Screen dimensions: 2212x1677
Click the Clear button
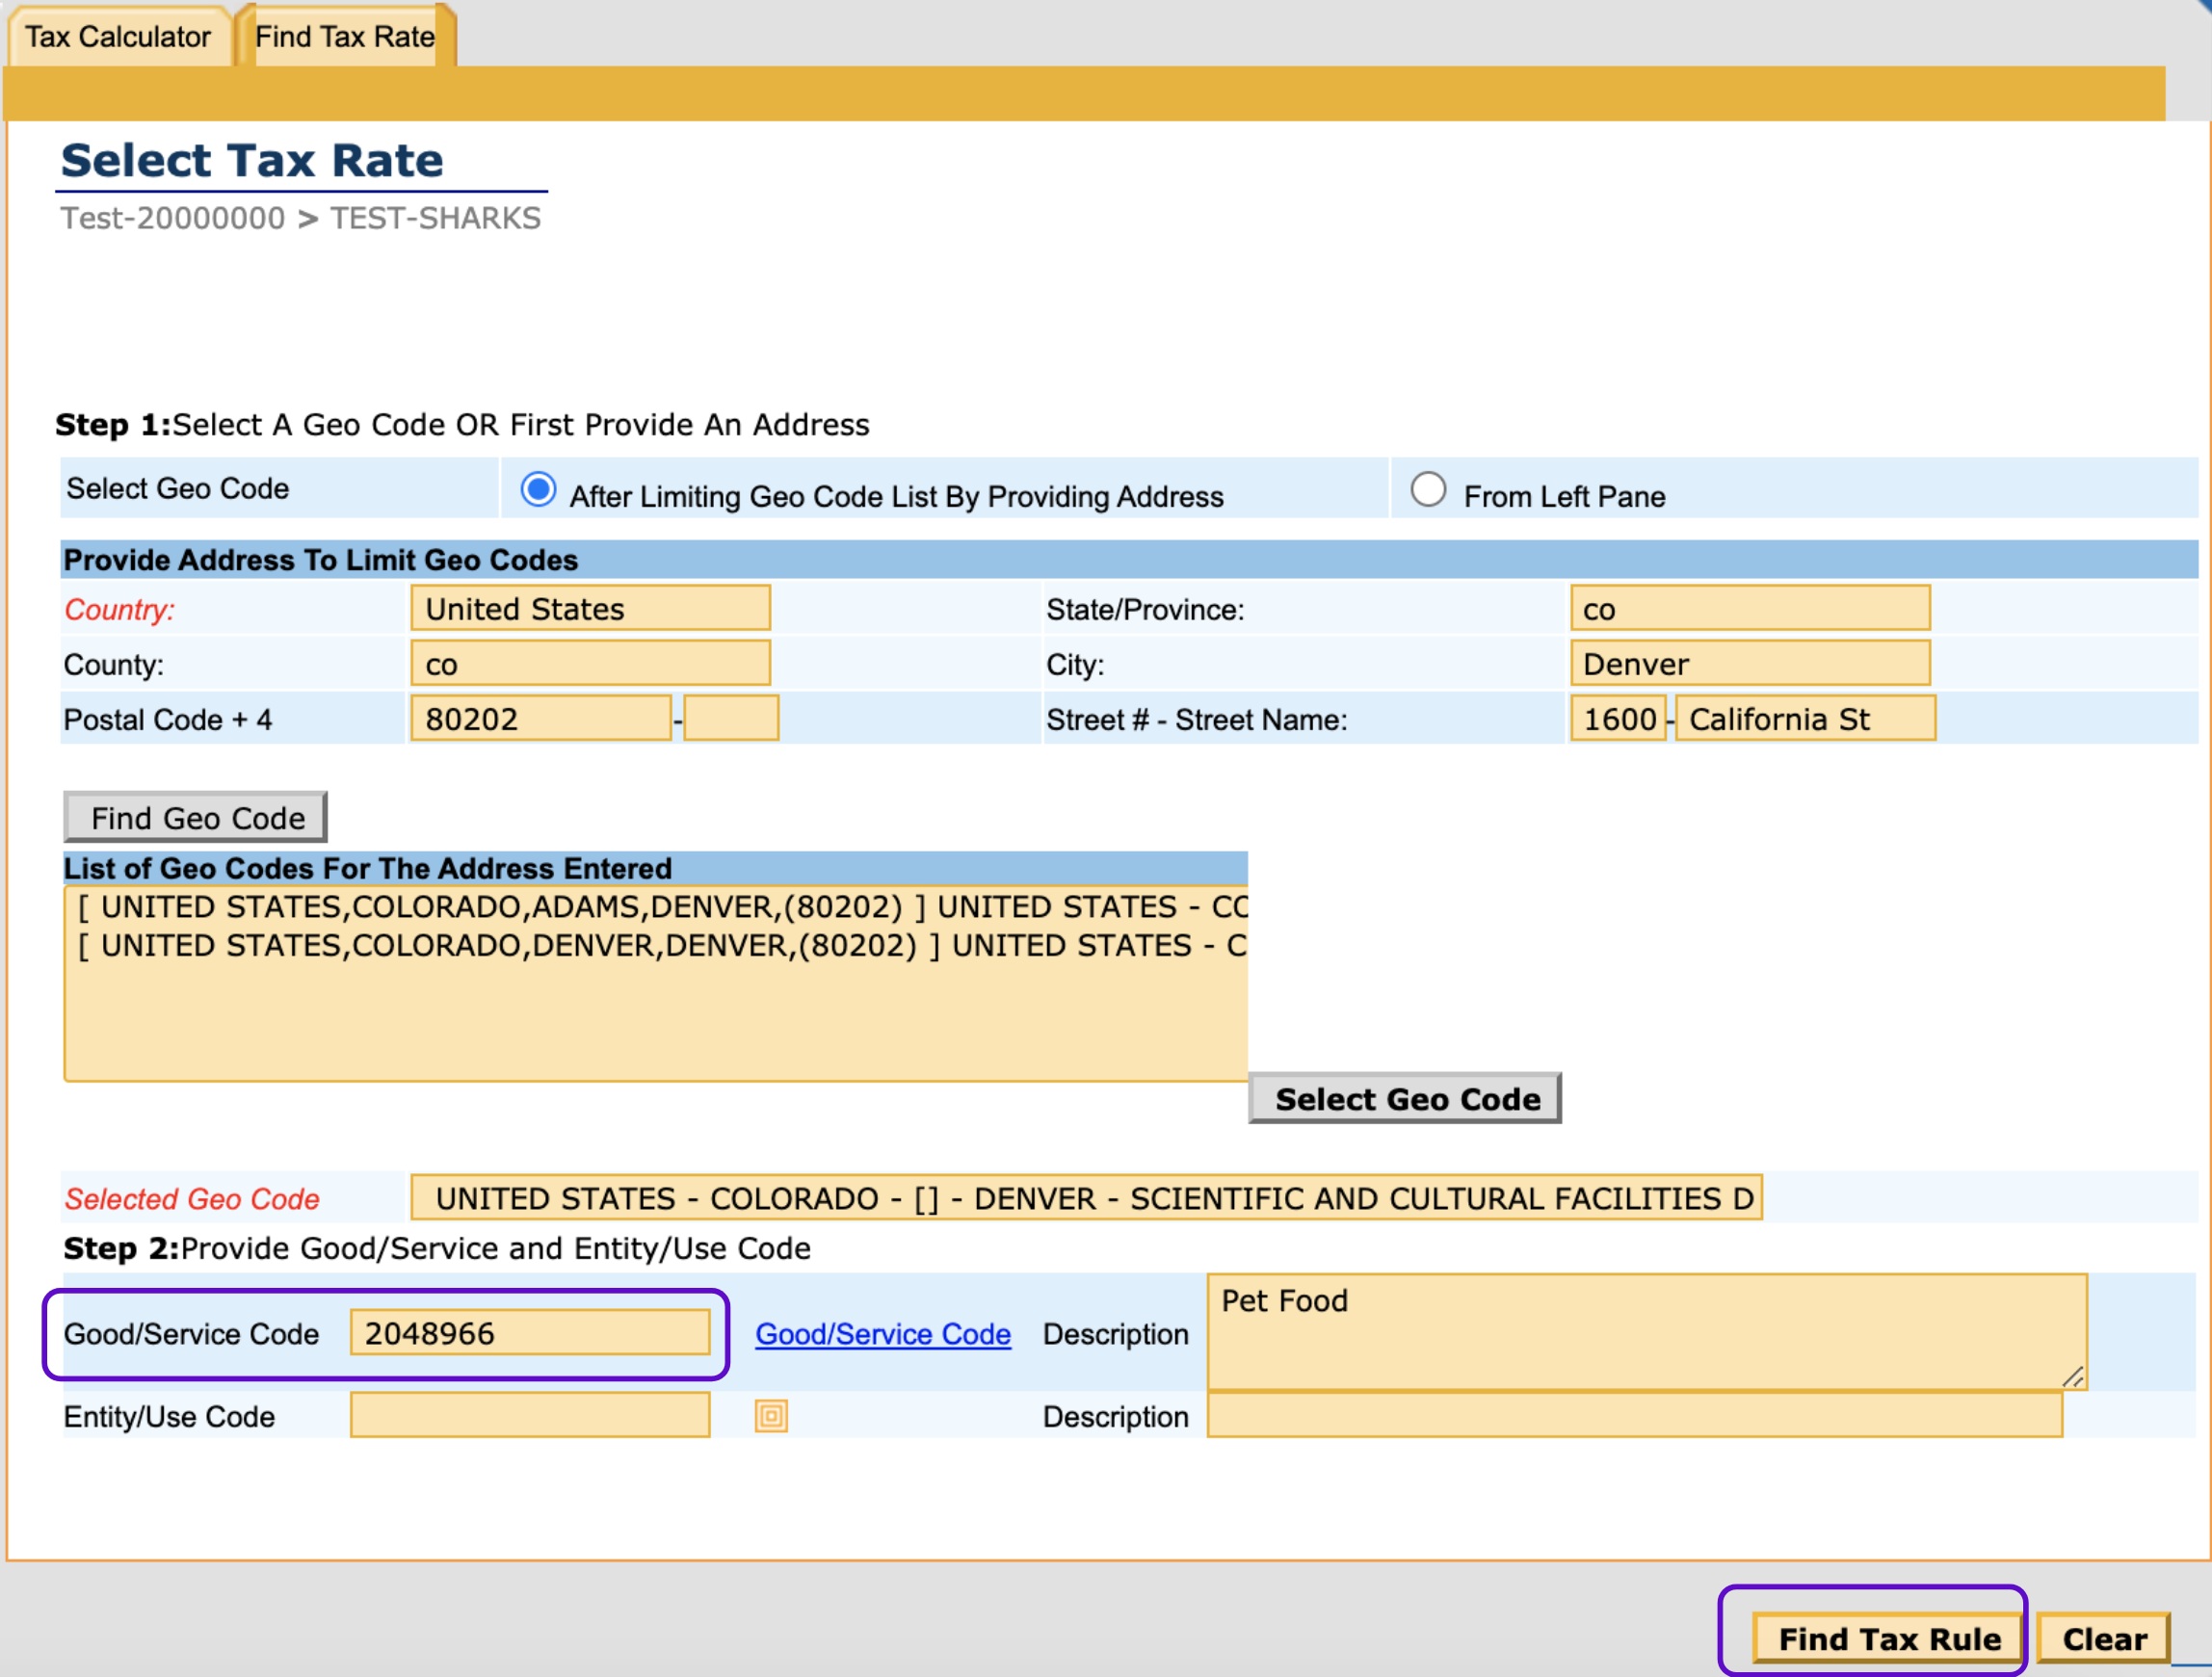point(2103,1638)
